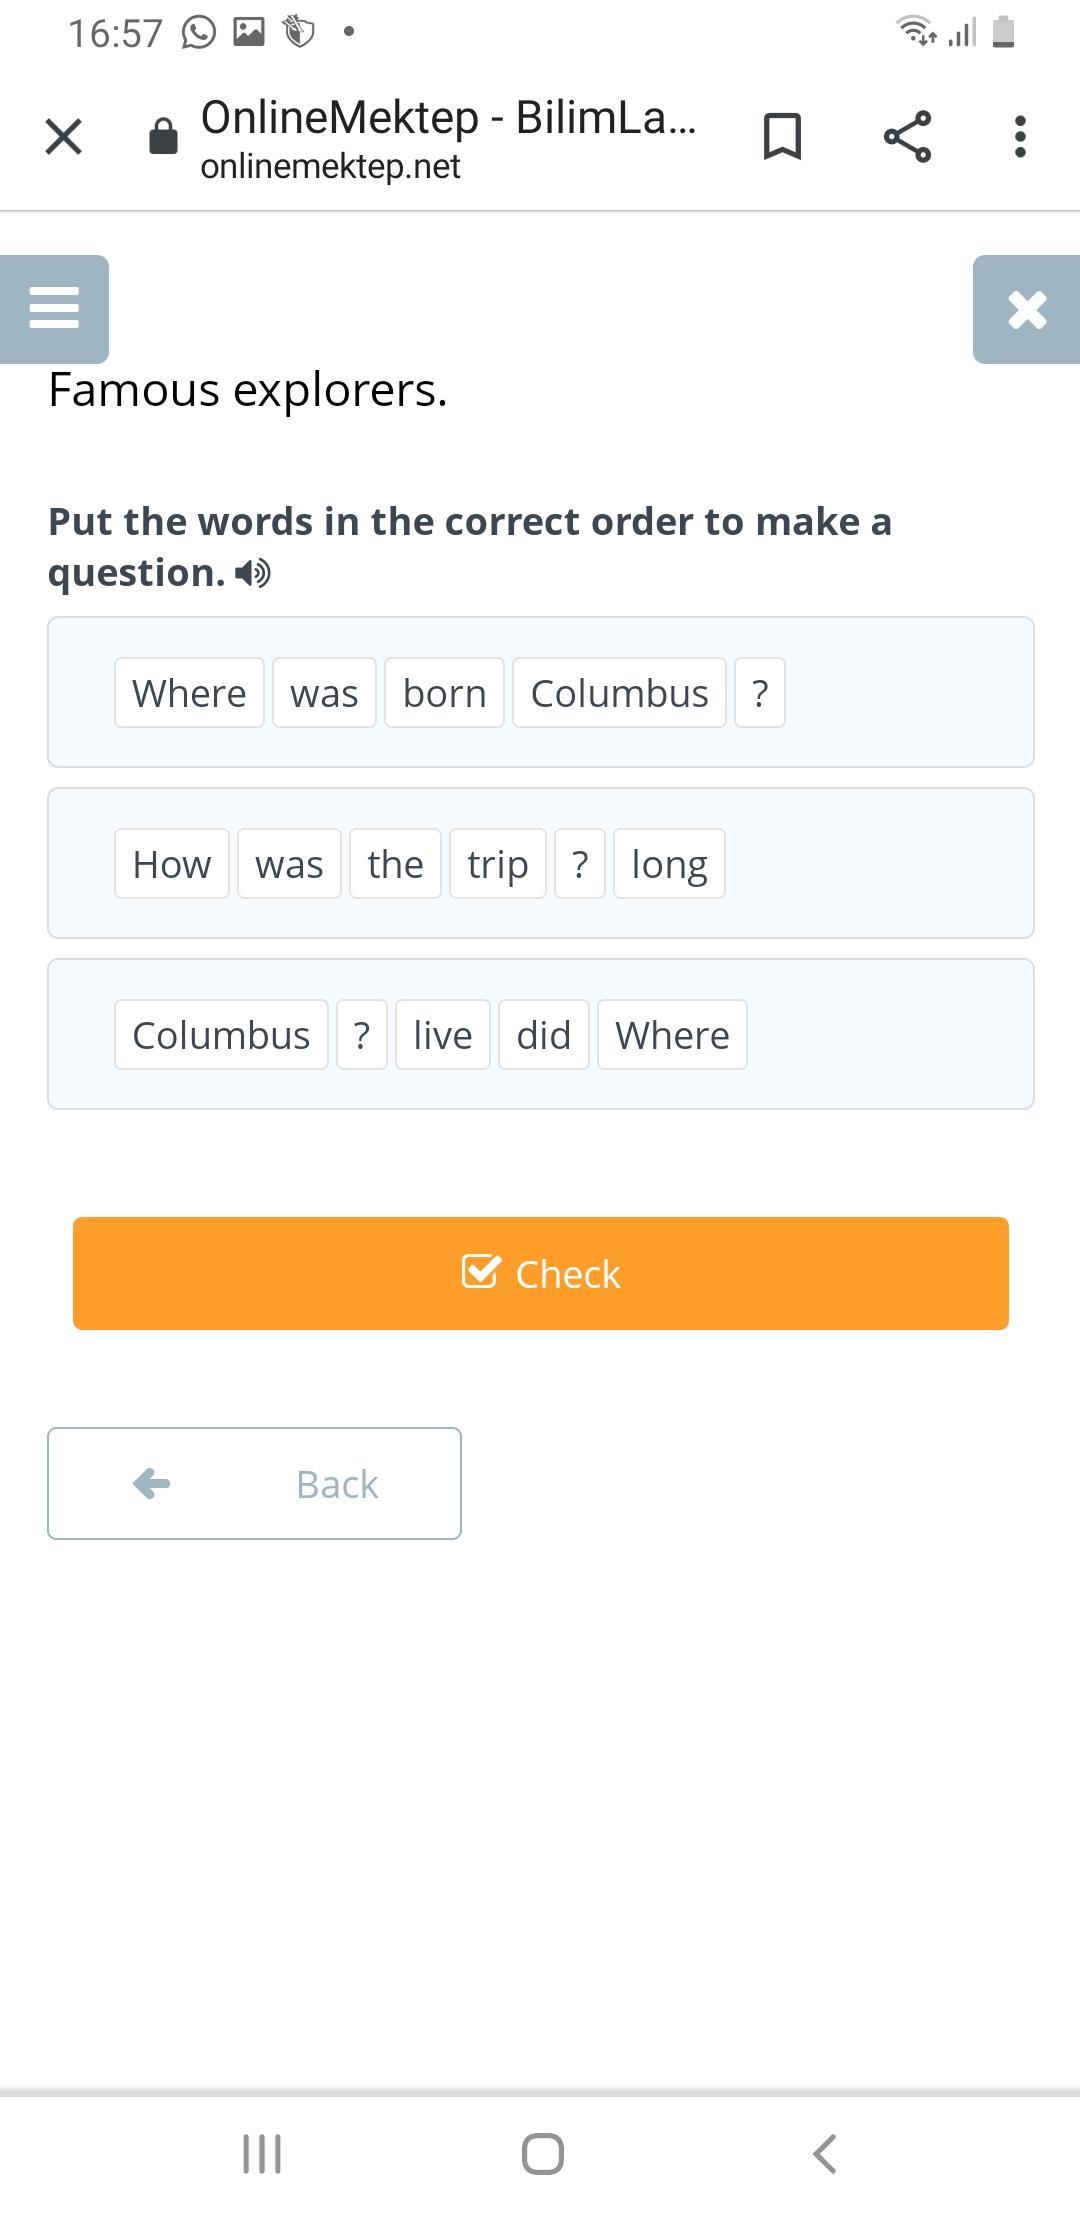Tap the 'trip' word tile
Viewport: 1080px width, 2220px height.
point(497,864)
